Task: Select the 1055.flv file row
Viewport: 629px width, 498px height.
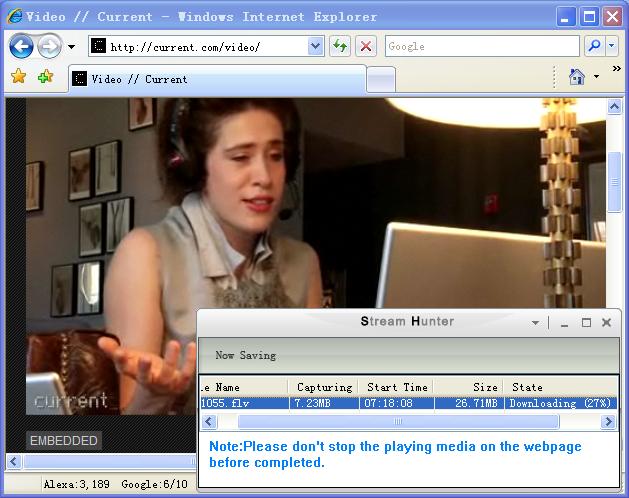Action: 409,403
